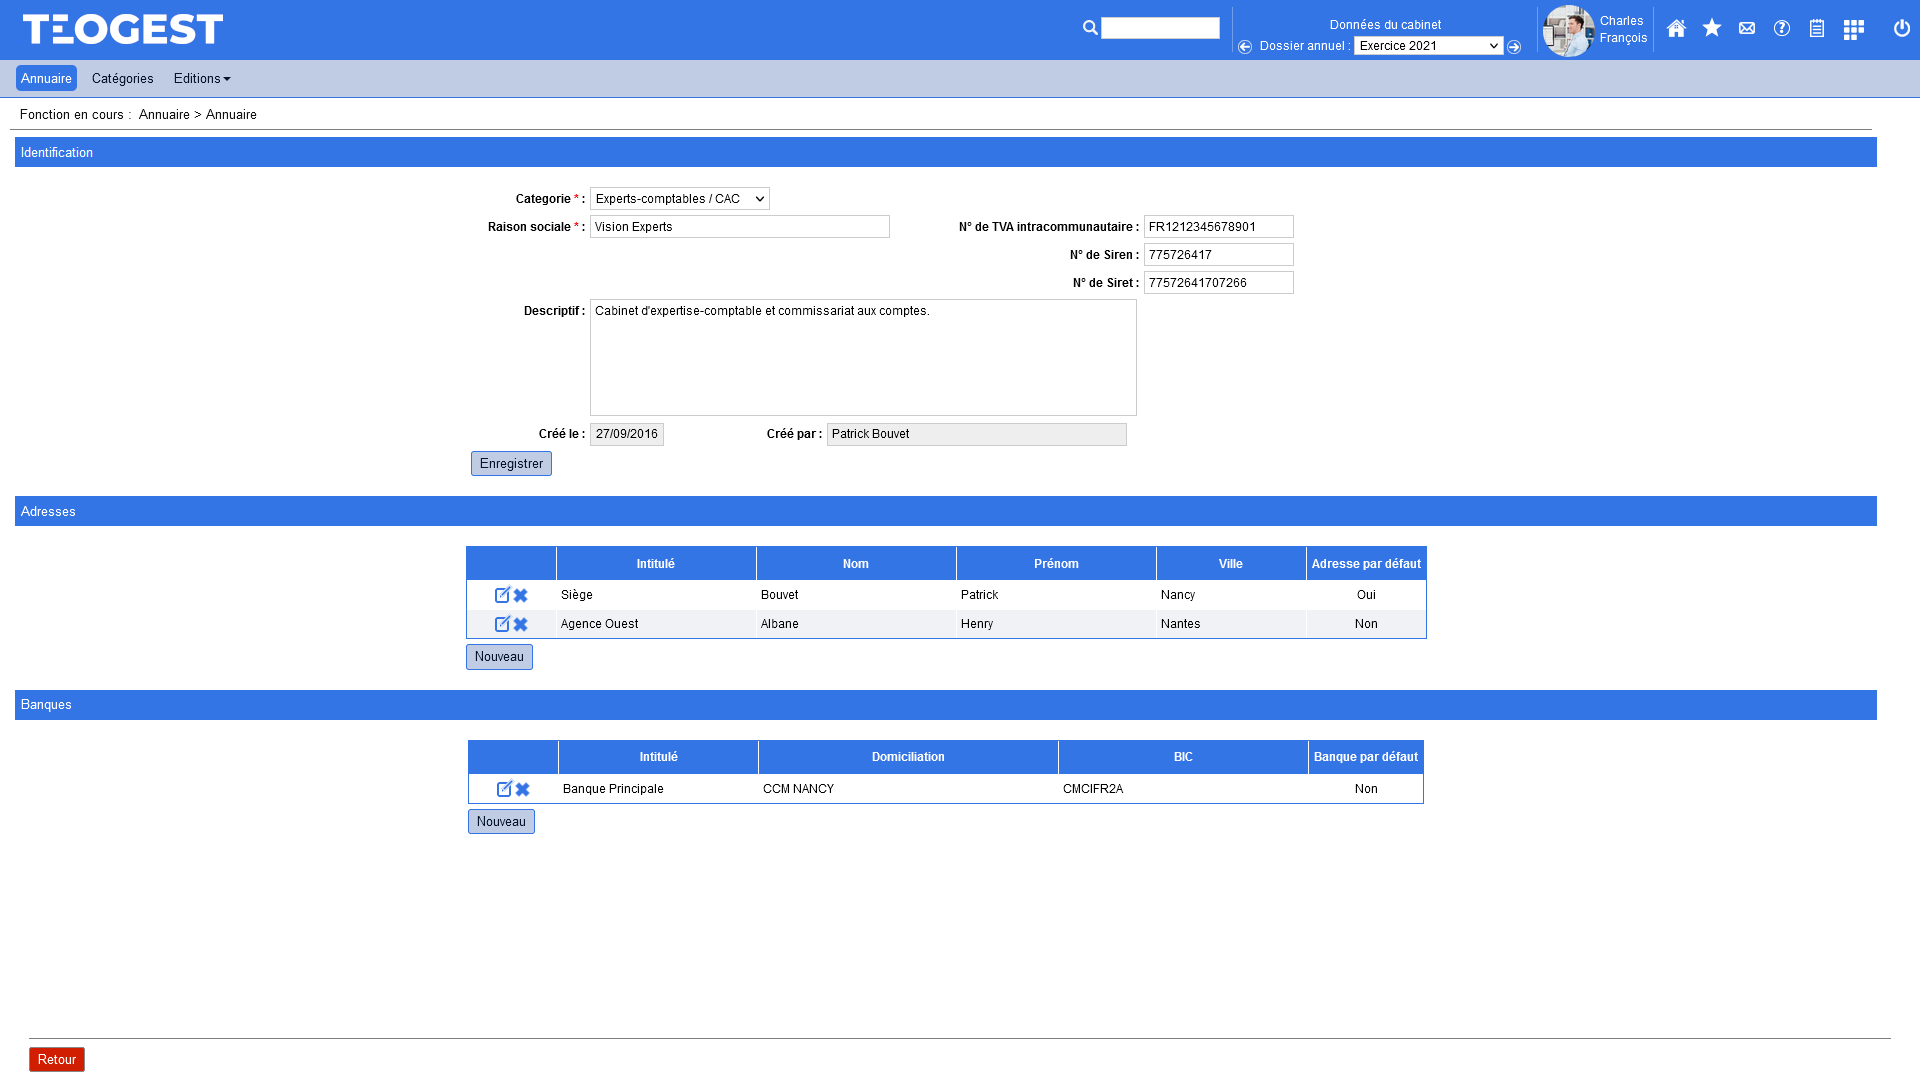Open the Catégories menu item

click(122, 79)
